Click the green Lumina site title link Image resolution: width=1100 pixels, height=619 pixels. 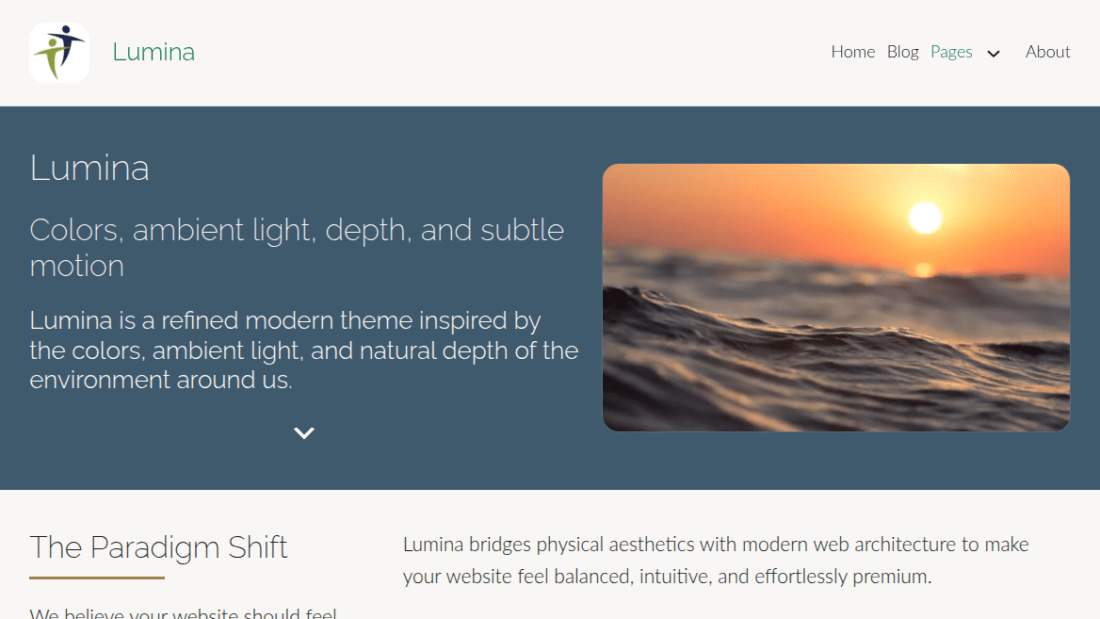pos(154,52)
